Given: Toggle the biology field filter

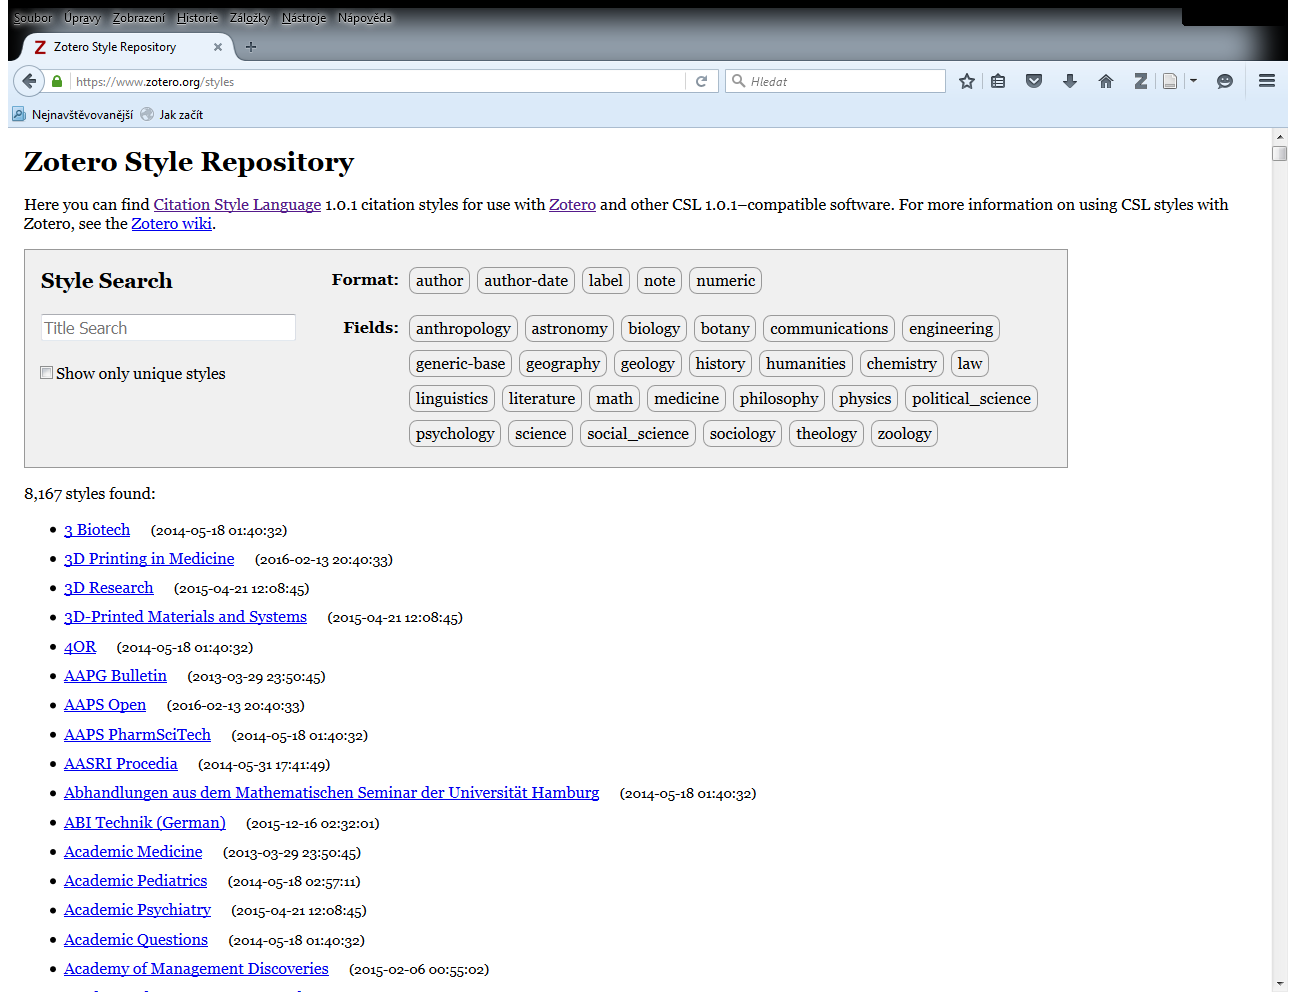Looking at the screenshot, I should click(x=654, y=329).
